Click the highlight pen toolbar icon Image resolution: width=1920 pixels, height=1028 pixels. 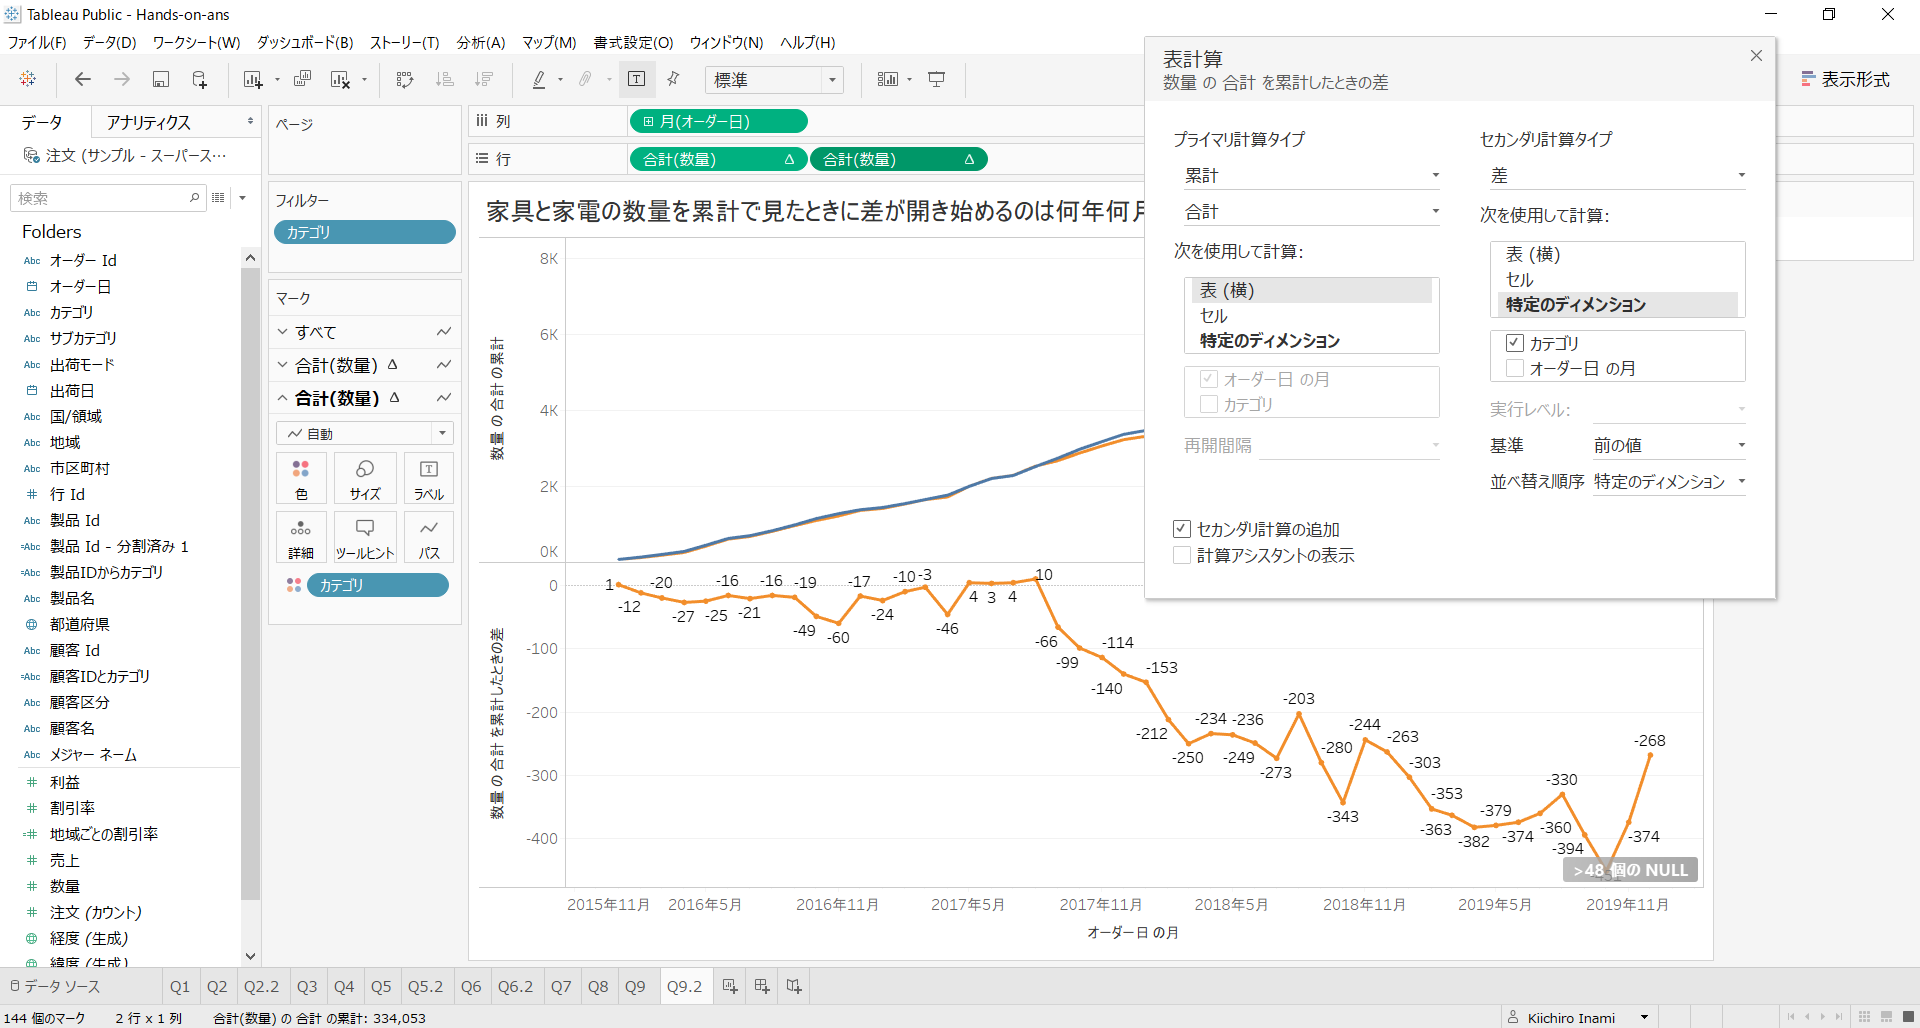tap(539, 79)
